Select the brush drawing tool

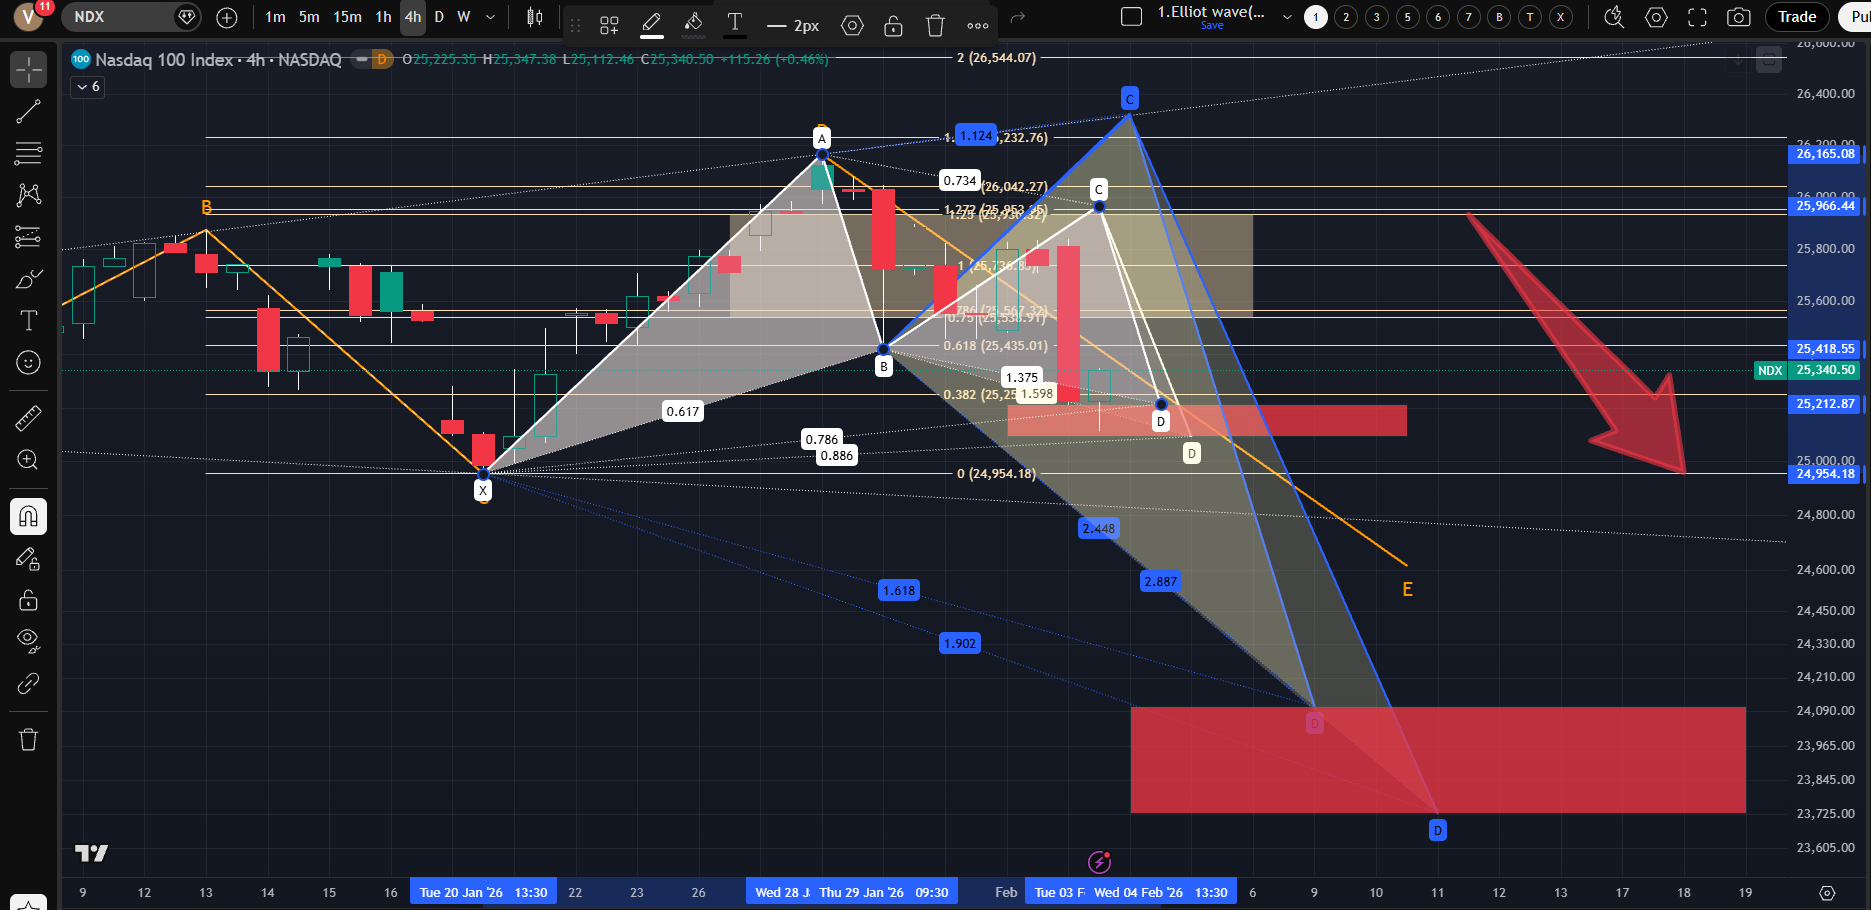coord(28,279)
